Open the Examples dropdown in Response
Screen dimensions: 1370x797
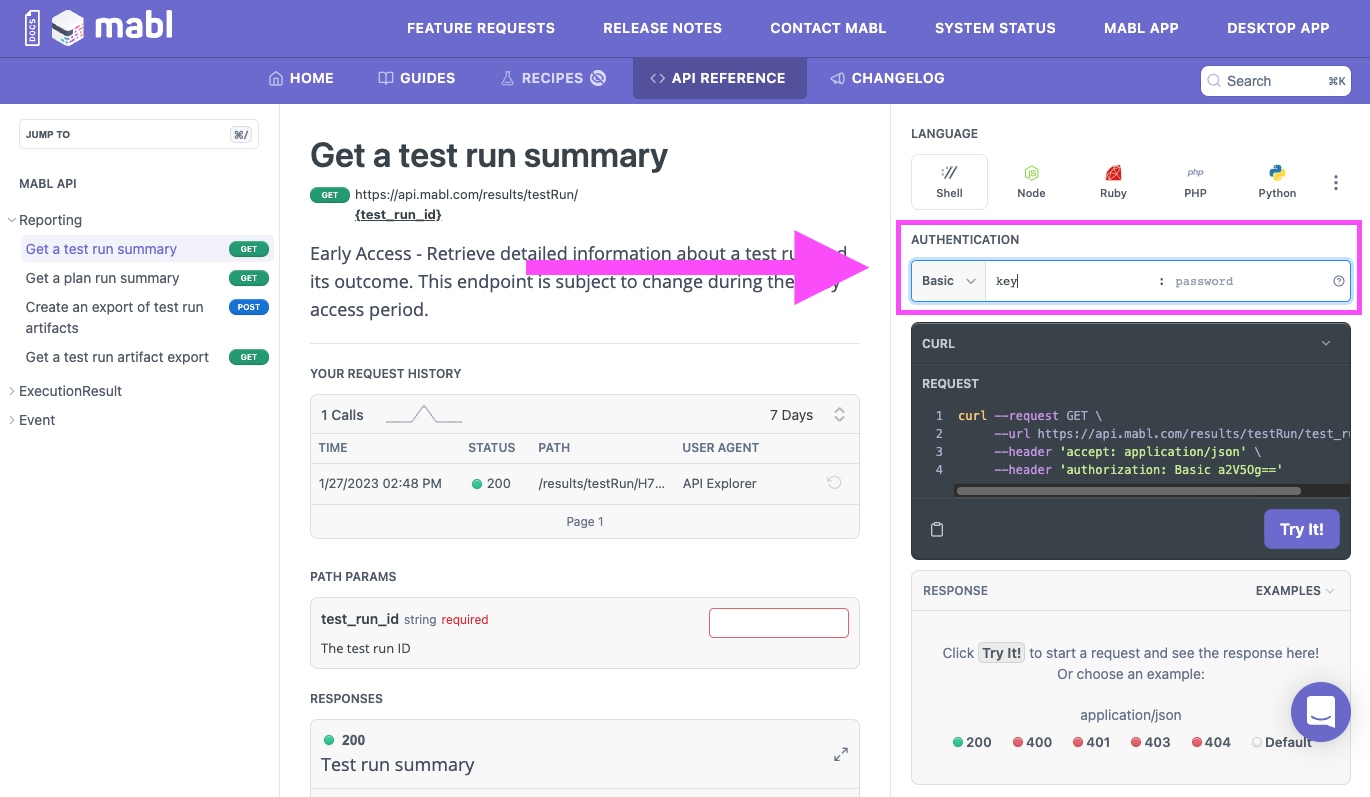1295,591
